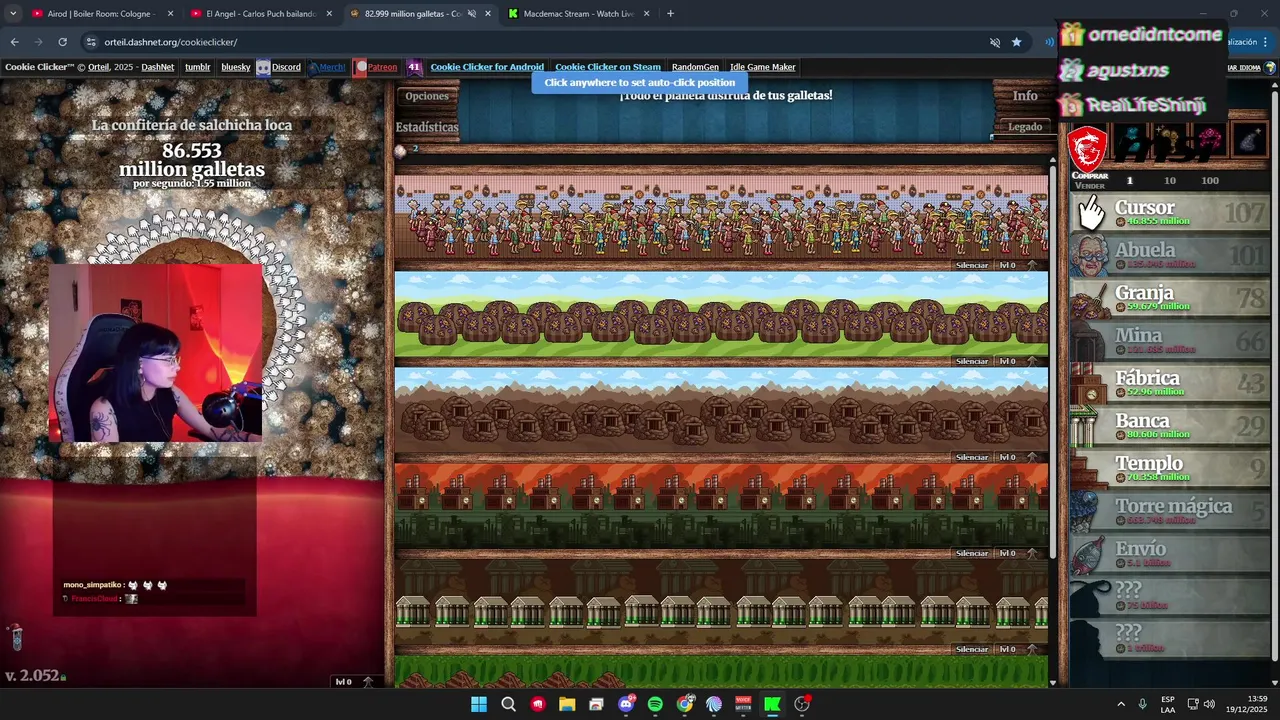The image size is (1280, 720).
Task: Open File Explorer from the taskbar
Action: [x=567, y=704]
